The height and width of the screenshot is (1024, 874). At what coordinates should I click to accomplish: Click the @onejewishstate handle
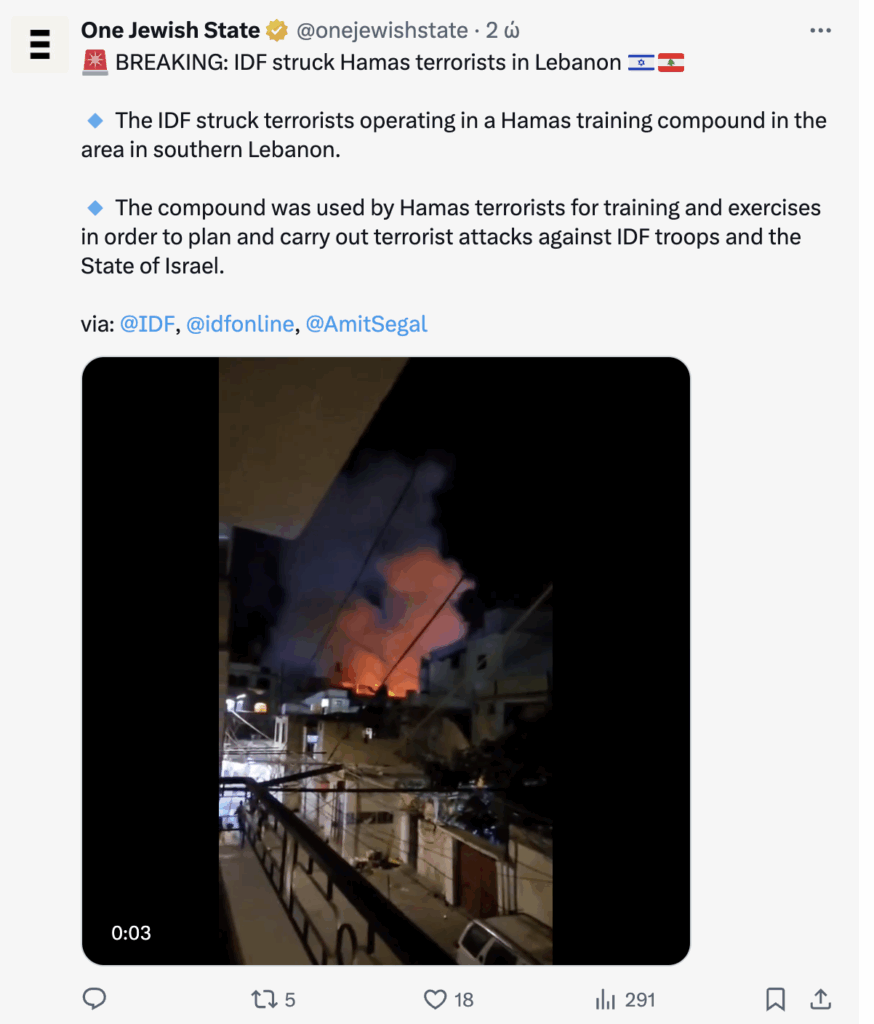[x=382, y=30]
